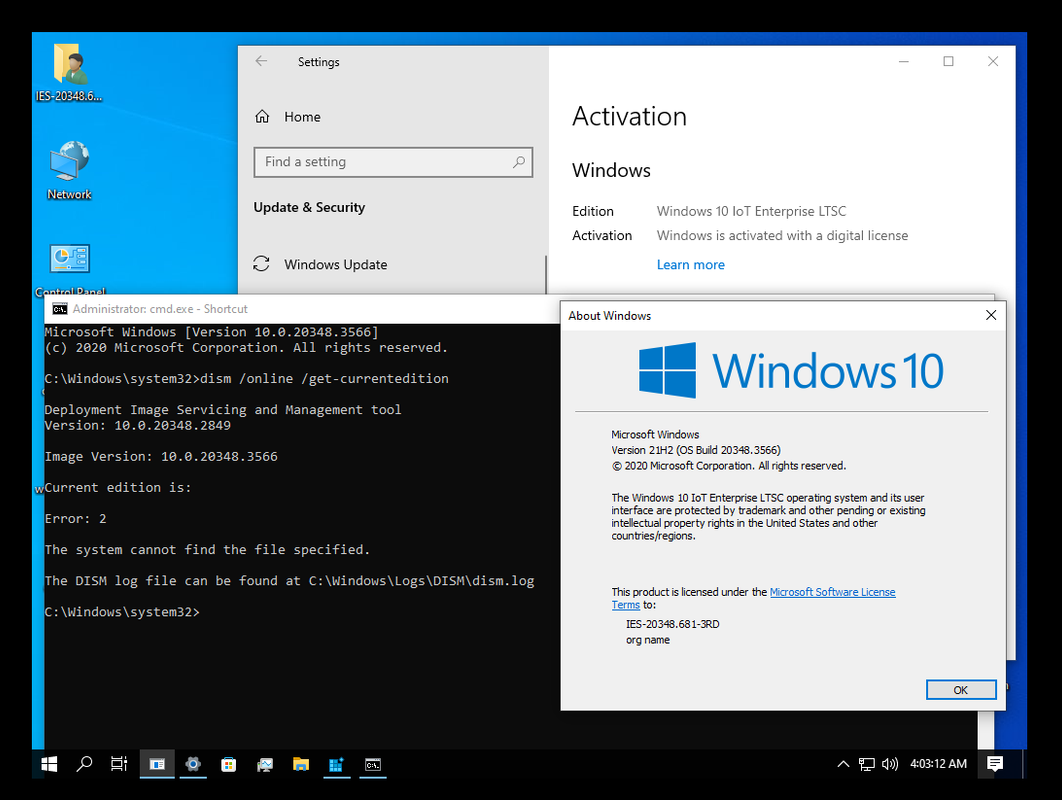Switch to cmd.exe taskbar icon
This screenshot has height=800, width=1062.
click(373, 764)
